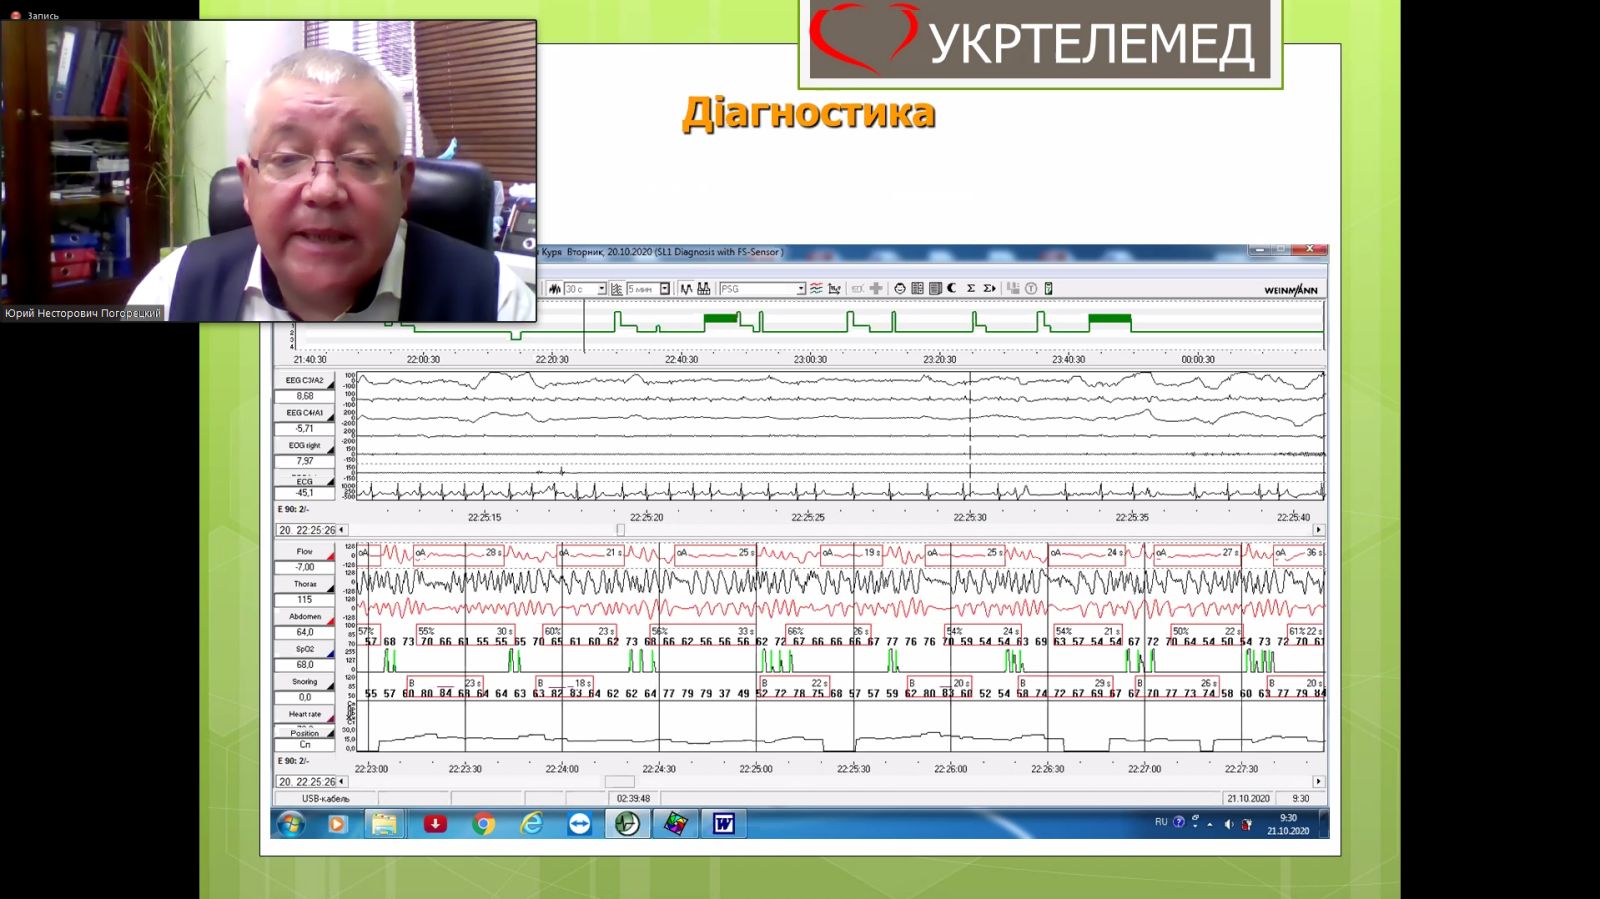Image resolution: width=1600 pixels, height=899 pixels.
Task: Toggle the SpO2 channel label button
Action: (305, 649)
